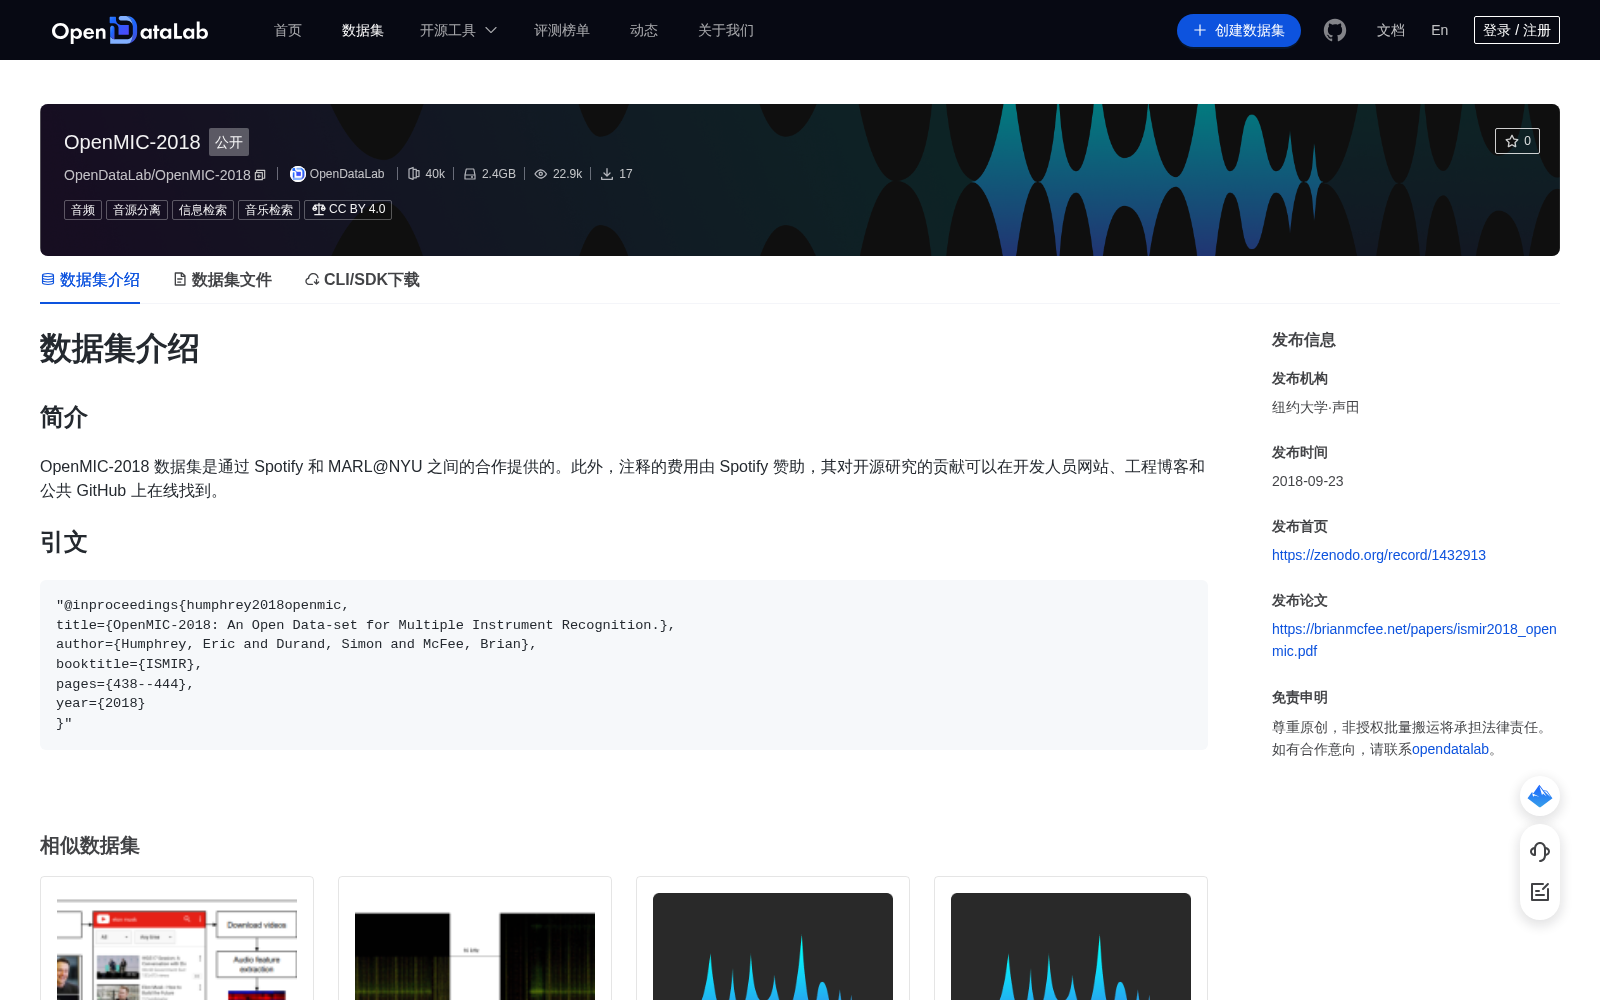Open the second similar dataset spectrogram thumbnail
Viewport: 1600px width, 1000px height.
[475, 947]
